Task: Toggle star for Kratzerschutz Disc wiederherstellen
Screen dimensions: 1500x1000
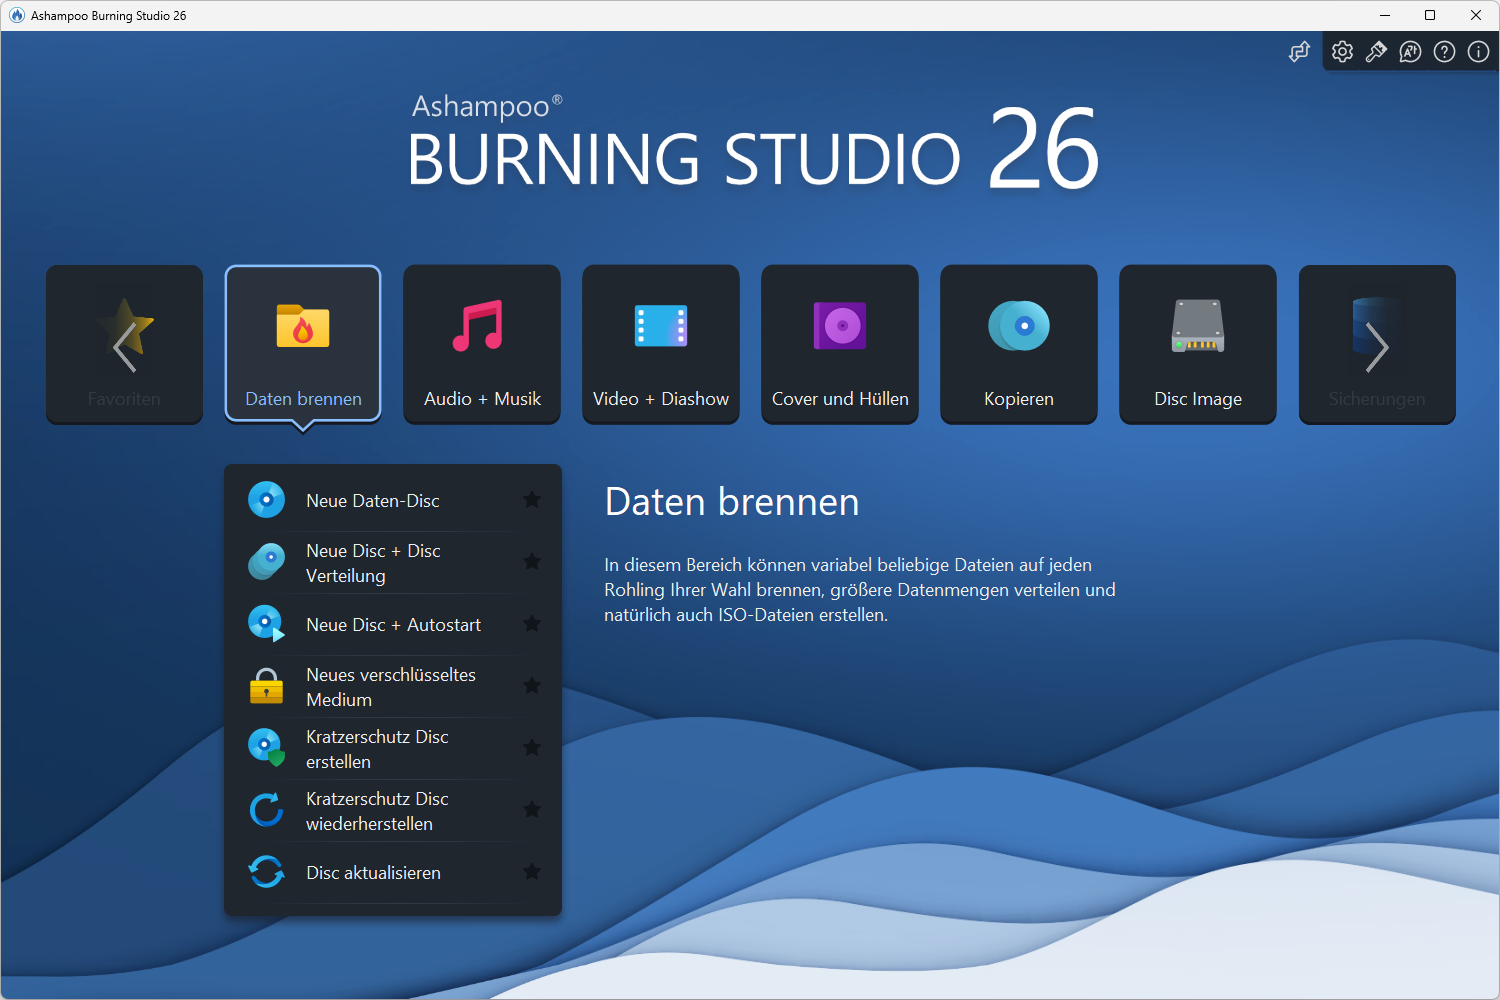Action: click(x=532, y=810)
